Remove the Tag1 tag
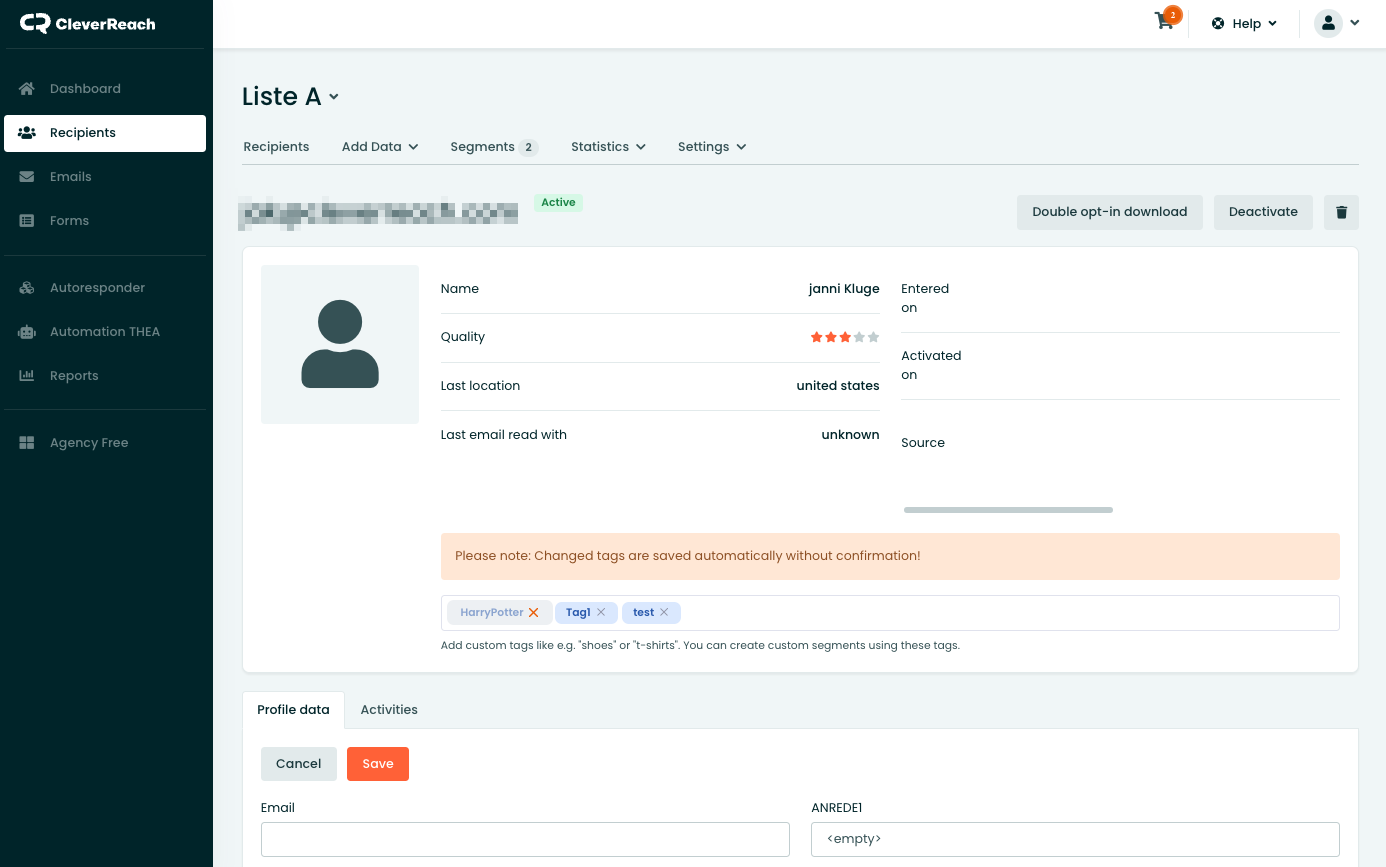 [601, 613]
